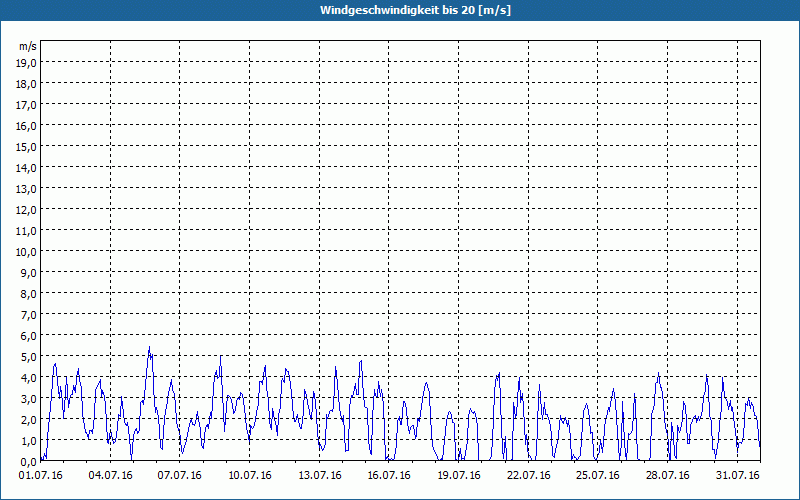Select the 10,0 y-axis value
This screenshot has width=800, height=500.
point(28,252)
